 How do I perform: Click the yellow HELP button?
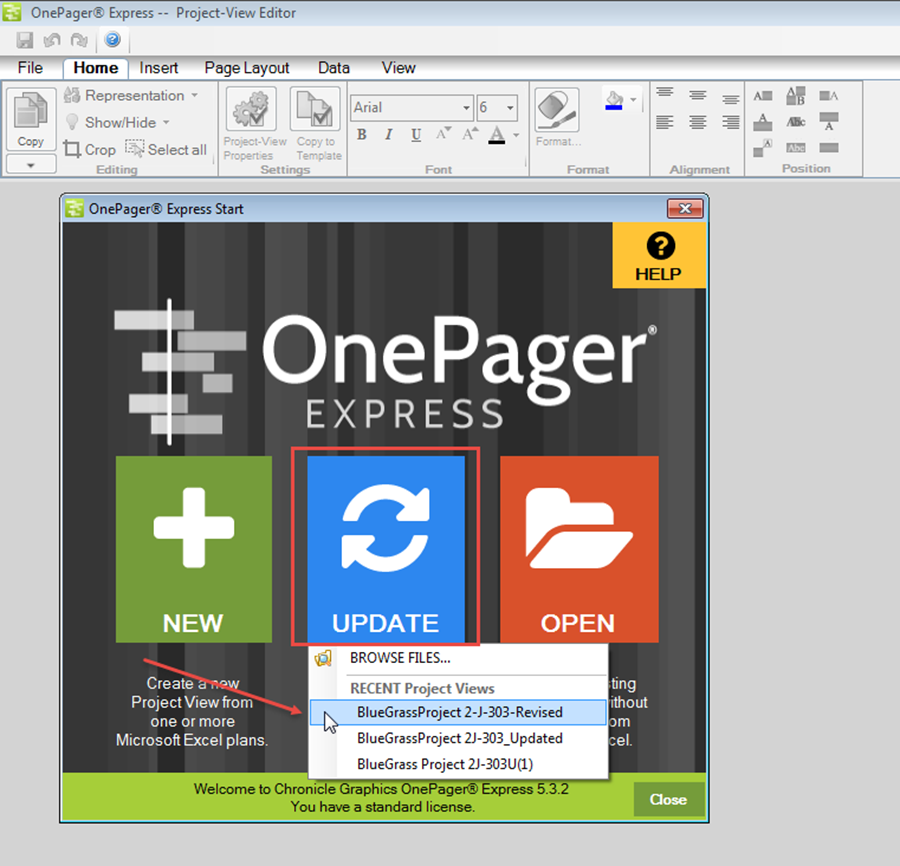tap(659, 255)
